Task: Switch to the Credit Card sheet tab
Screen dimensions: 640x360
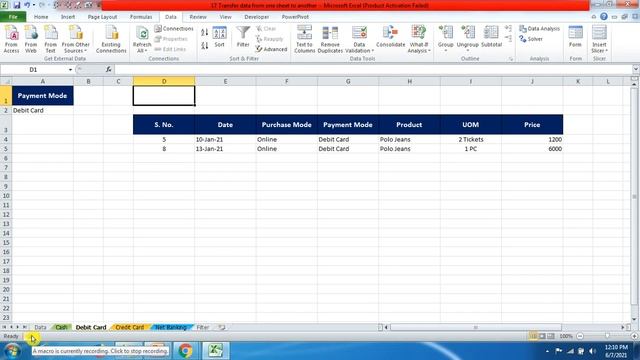Action: tap(129, 327)
